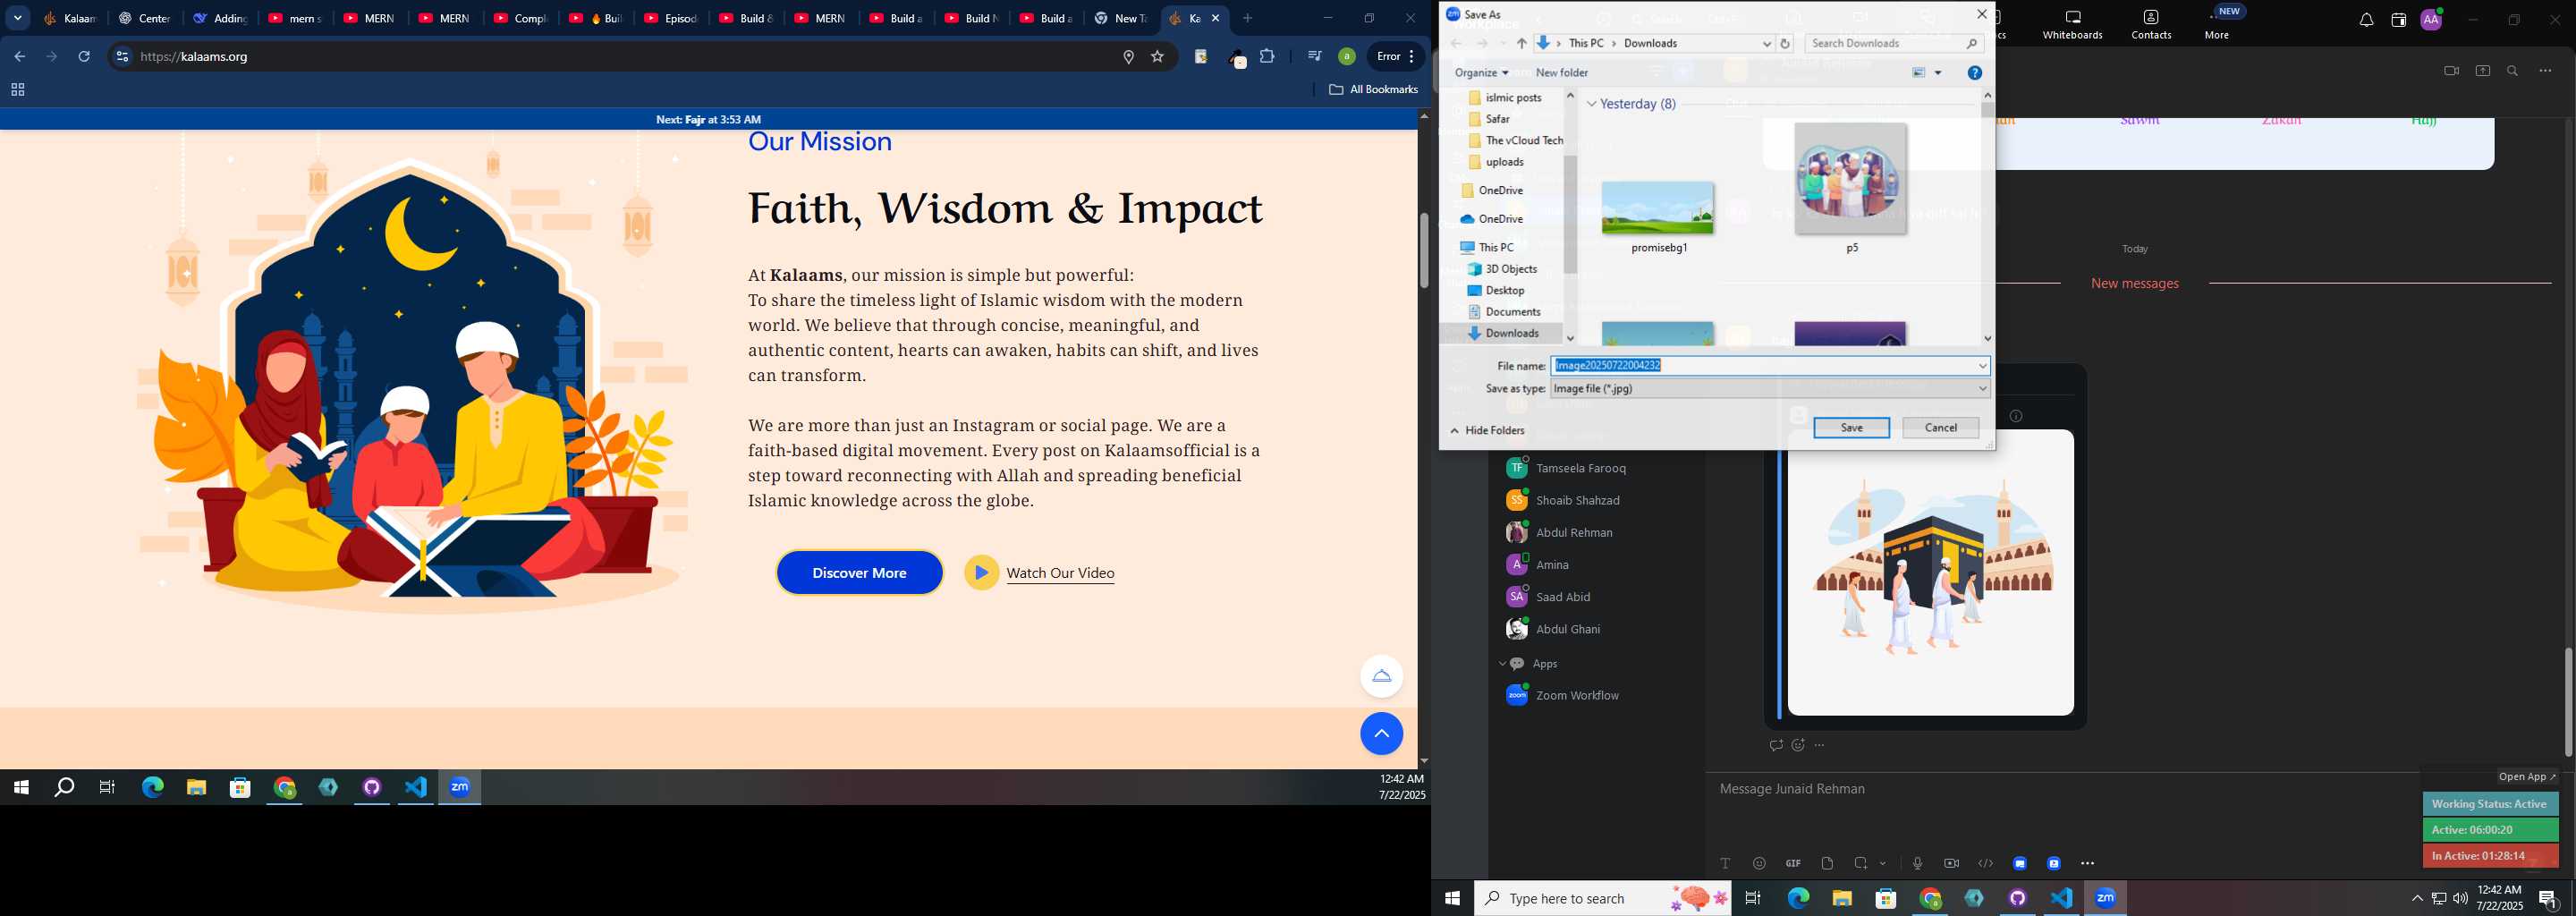Click the Open App button
Image resolution: width=2576 pixels, height=916 pixels.
click(2526, 777)
